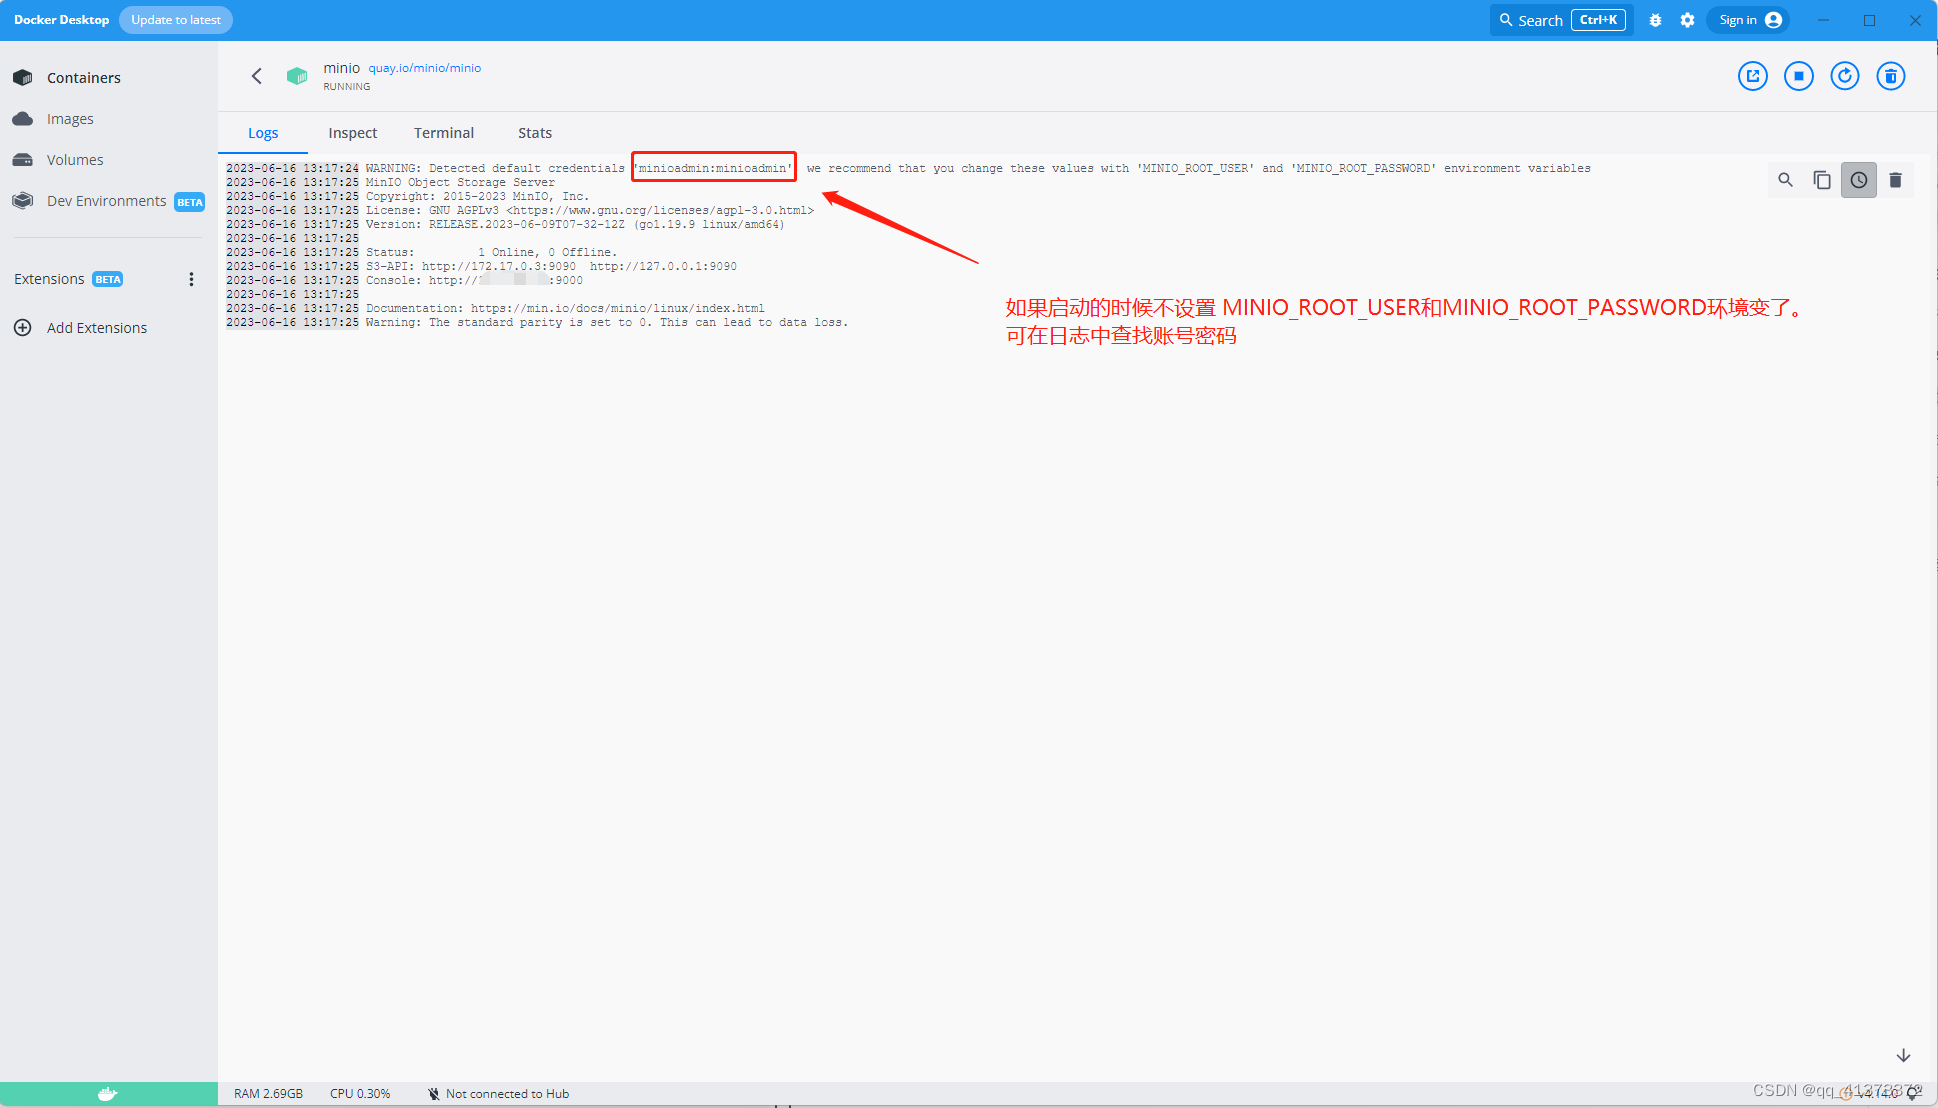Clear the log terminal output
The height and width of the screenshot is (1108, 1938).
tap(1895, 180)
